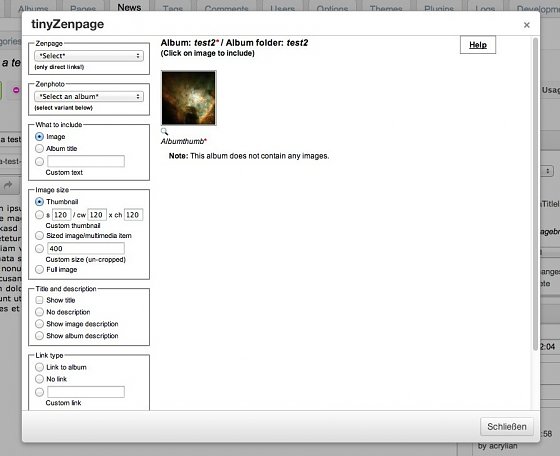Viewport: 560px width, 456px height.
Task: Click the Help link
Action: click(478, 45)
